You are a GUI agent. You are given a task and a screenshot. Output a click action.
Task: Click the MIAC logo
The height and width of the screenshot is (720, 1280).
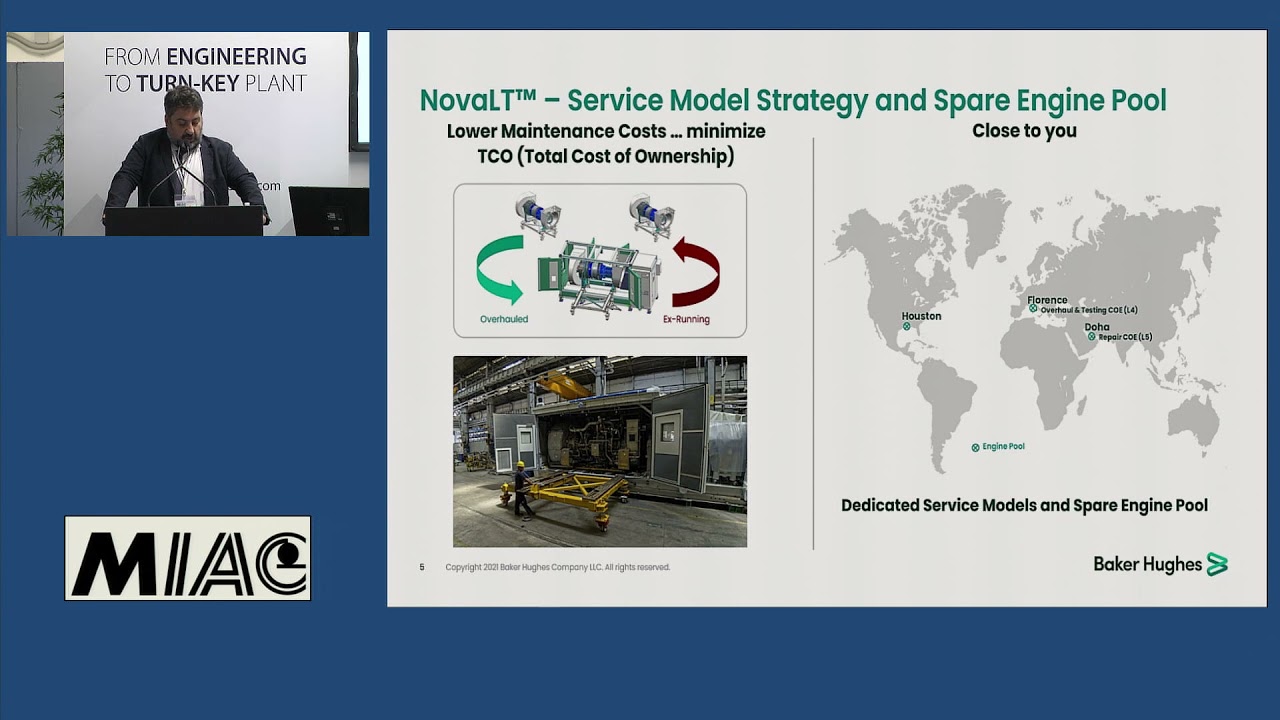click(188, 558)
